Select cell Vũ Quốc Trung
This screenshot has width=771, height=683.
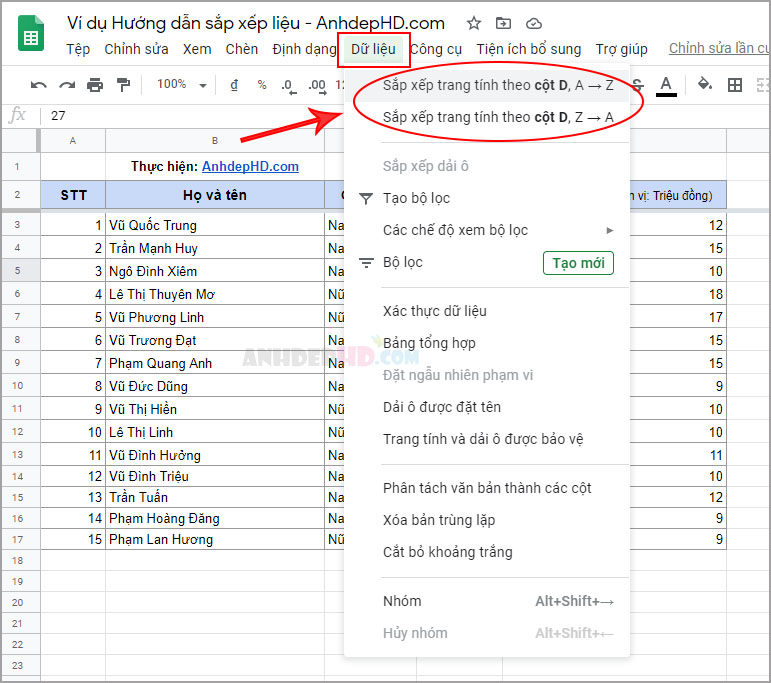coord(215,225)
